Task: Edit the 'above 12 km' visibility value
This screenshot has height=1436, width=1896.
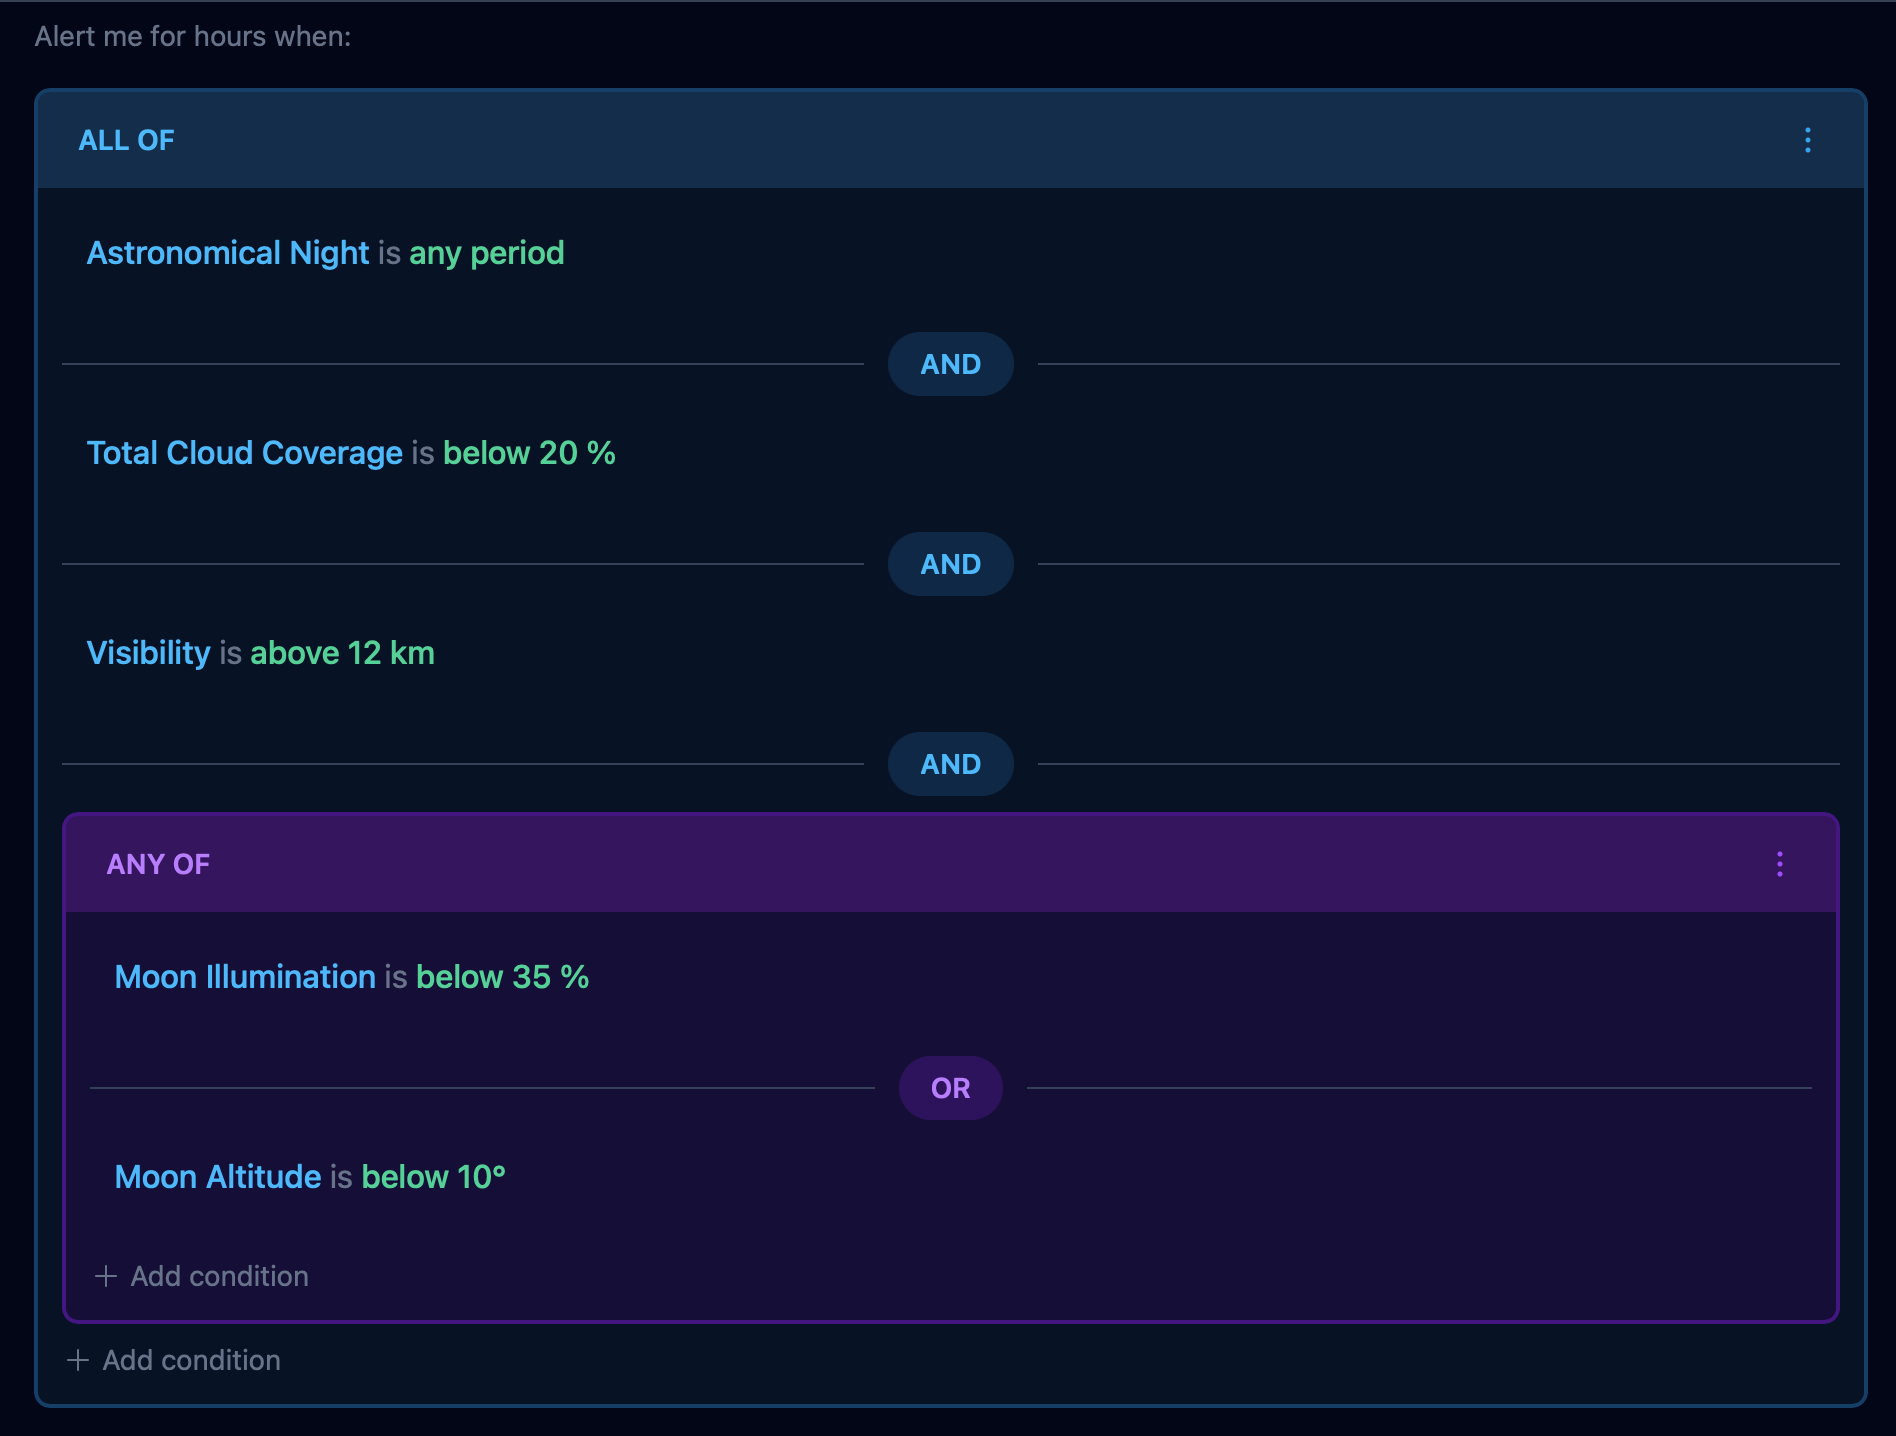Action: (x=343, y=653)
